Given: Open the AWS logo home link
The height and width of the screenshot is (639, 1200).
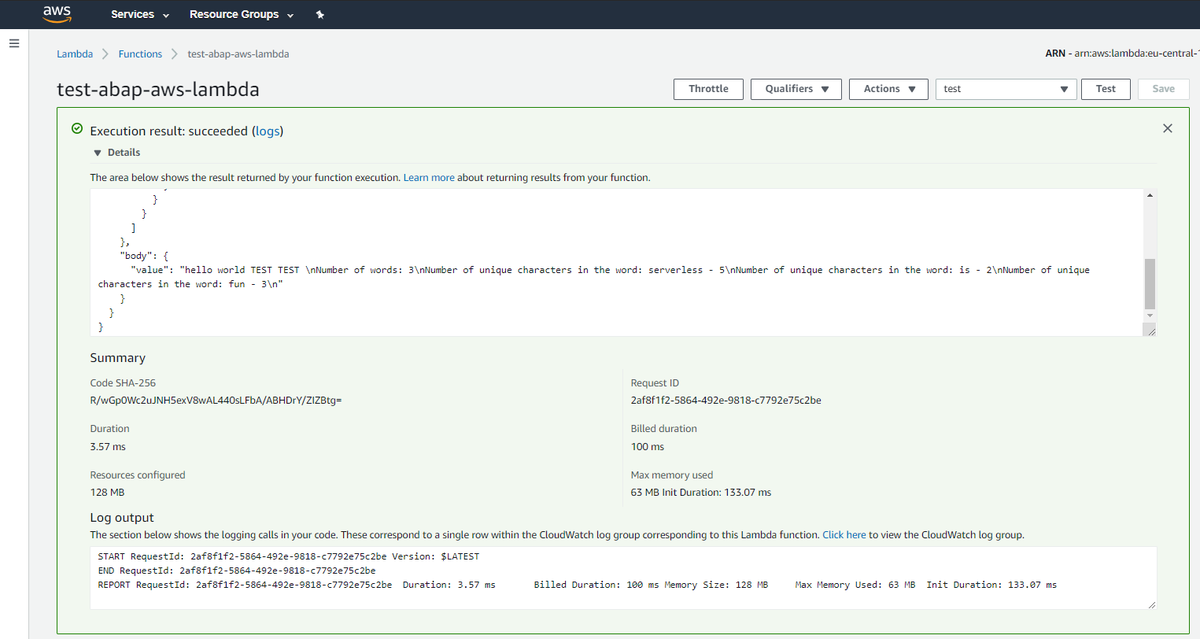Looking at the screenshot, I should 55,13.
